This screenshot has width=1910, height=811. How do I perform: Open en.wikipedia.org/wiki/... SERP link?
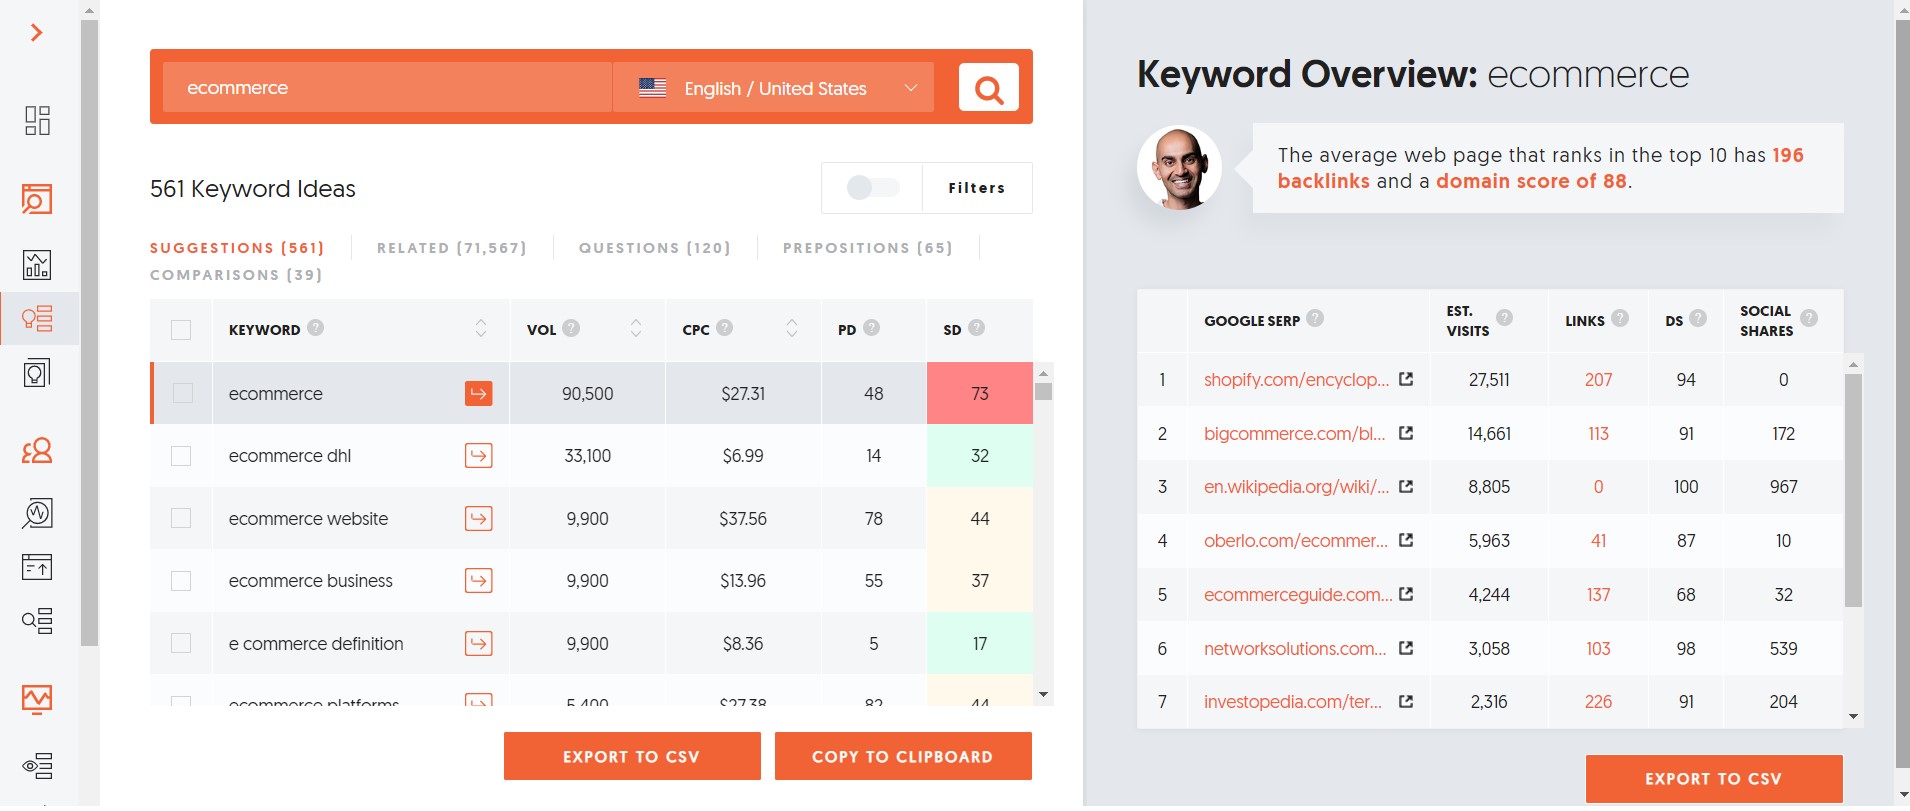point(1296,487)
